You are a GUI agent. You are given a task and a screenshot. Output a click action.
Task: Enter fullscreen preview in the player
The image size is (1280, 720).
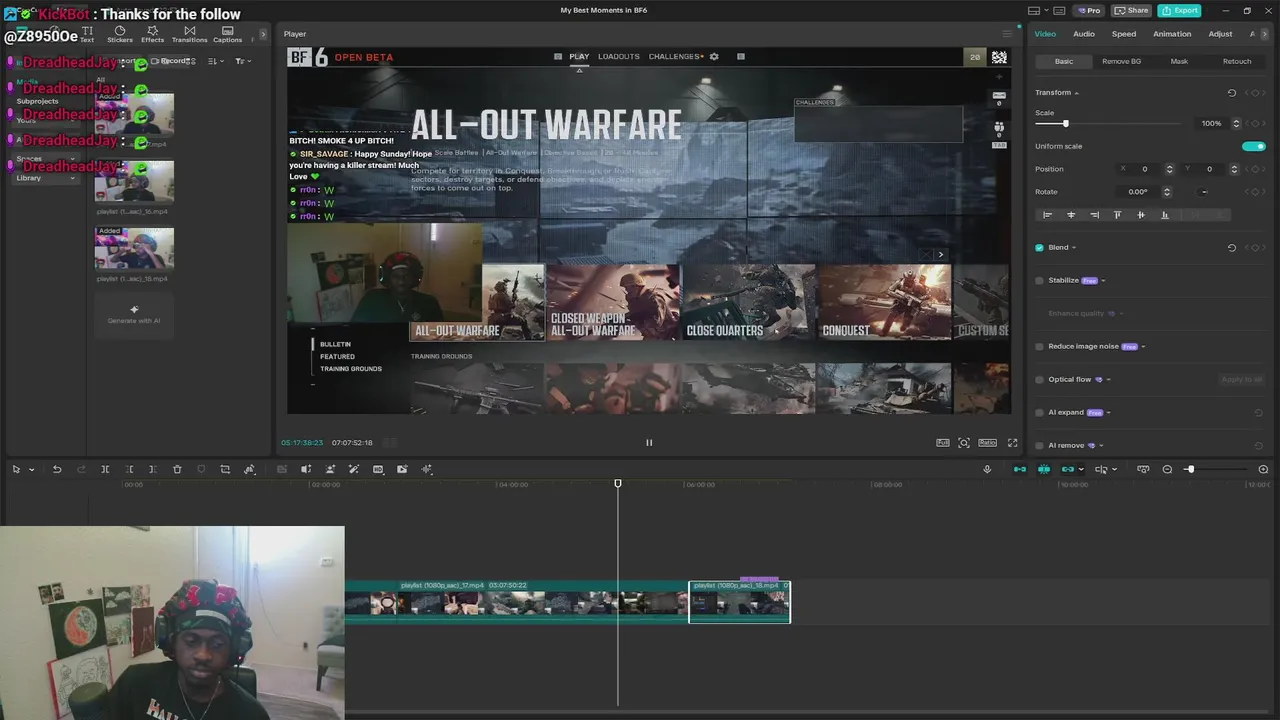tap(1012, 442)
